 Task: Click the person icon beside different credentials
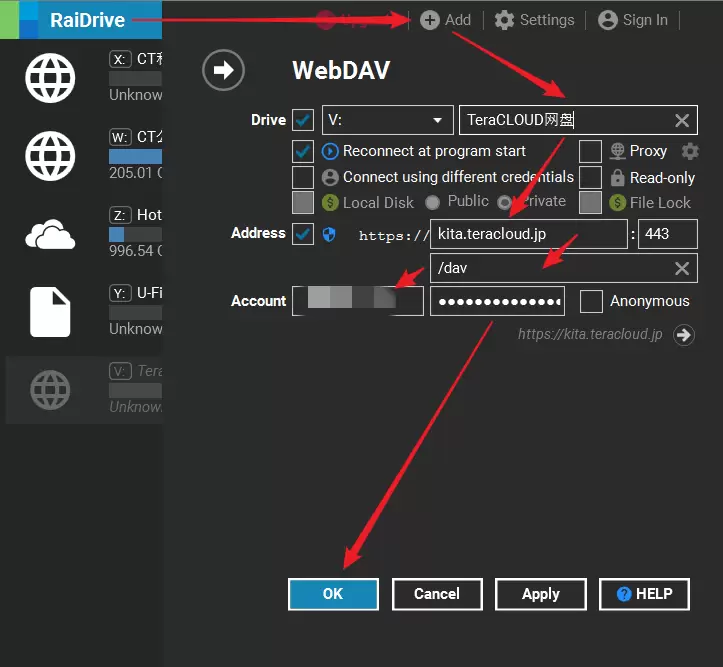330,177
